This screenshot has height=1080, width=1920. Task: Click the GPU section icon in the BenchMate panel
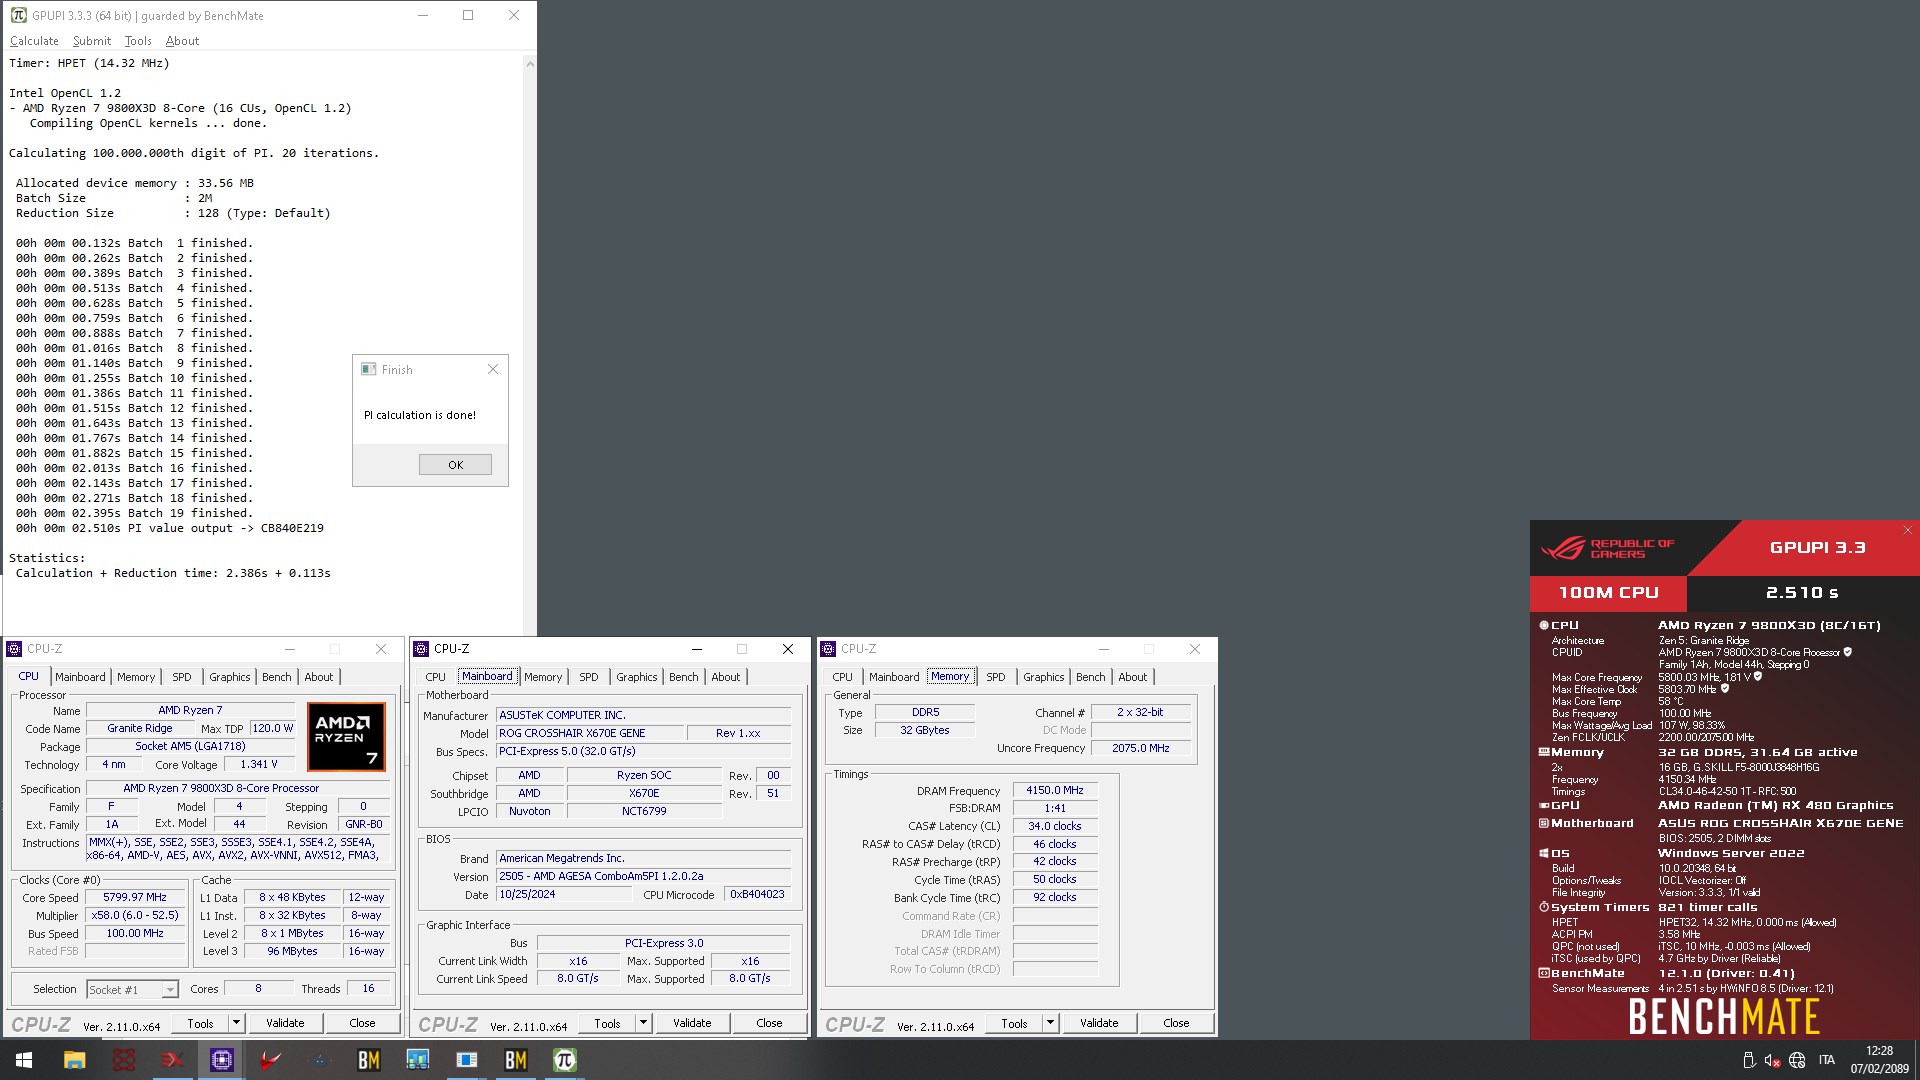[1543, 805]
